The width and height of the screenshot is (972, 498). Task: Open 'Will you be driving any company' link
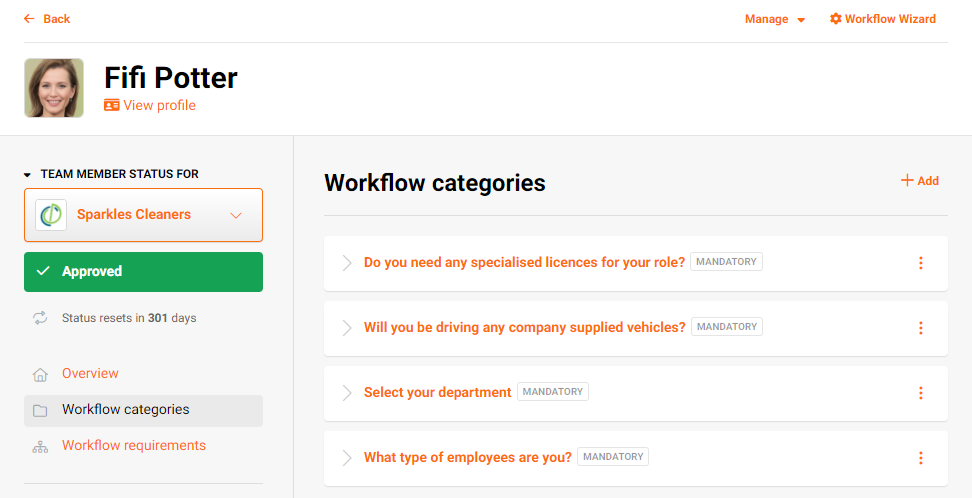click(x=524, y=327)
